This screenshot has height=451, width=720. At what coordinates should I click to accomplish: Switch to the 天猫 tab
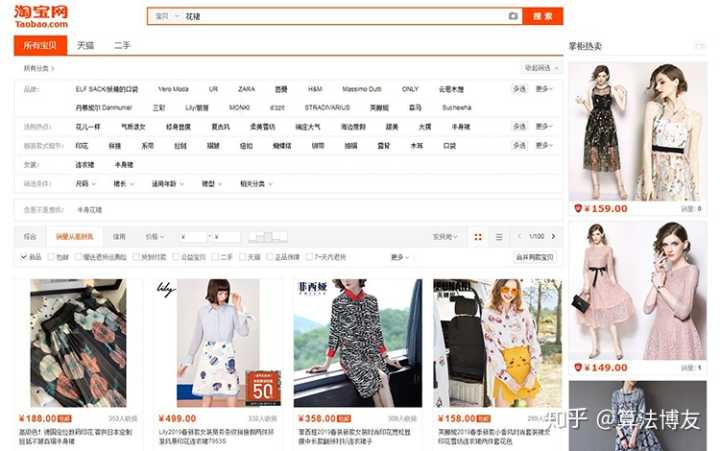(85, 45)
